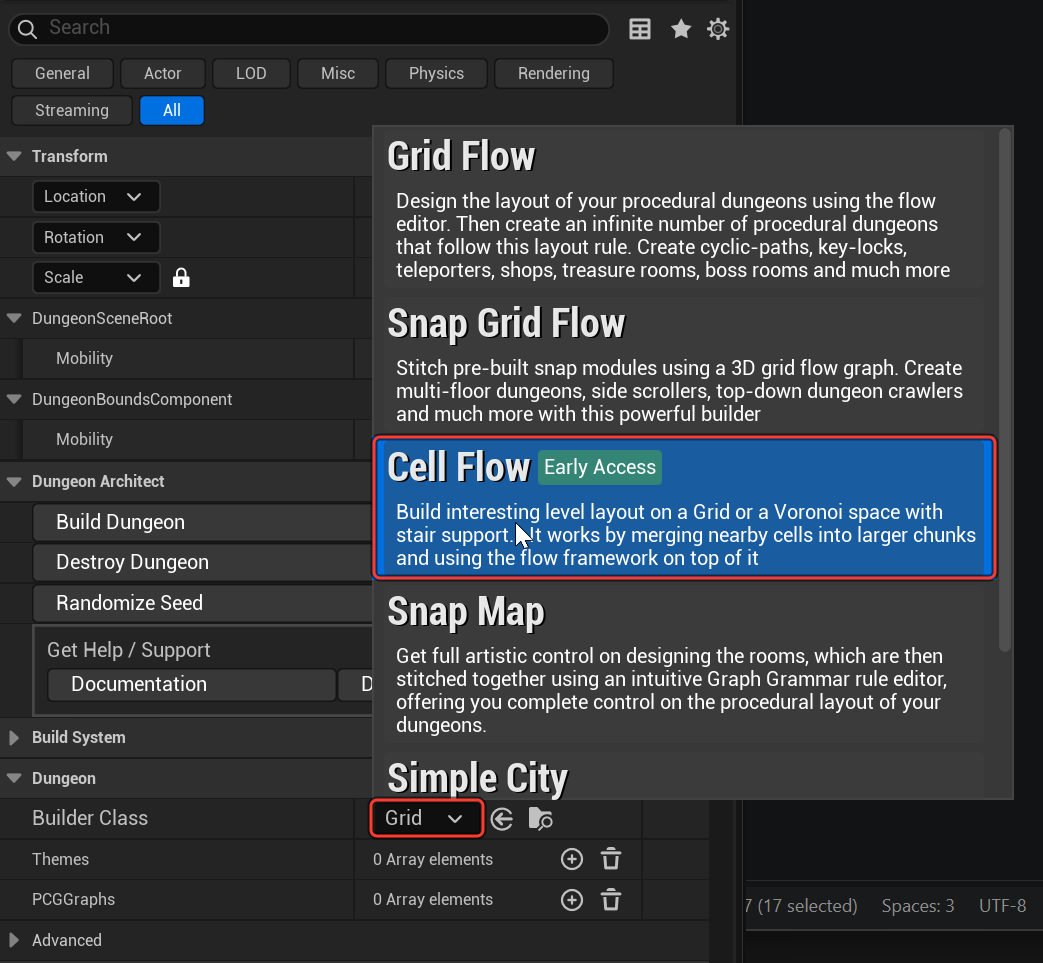Image resolution: width=1043 pixels, height=963 pixels.
Task: Click the Build Dungeon button
Action: (x=202, y=522)
